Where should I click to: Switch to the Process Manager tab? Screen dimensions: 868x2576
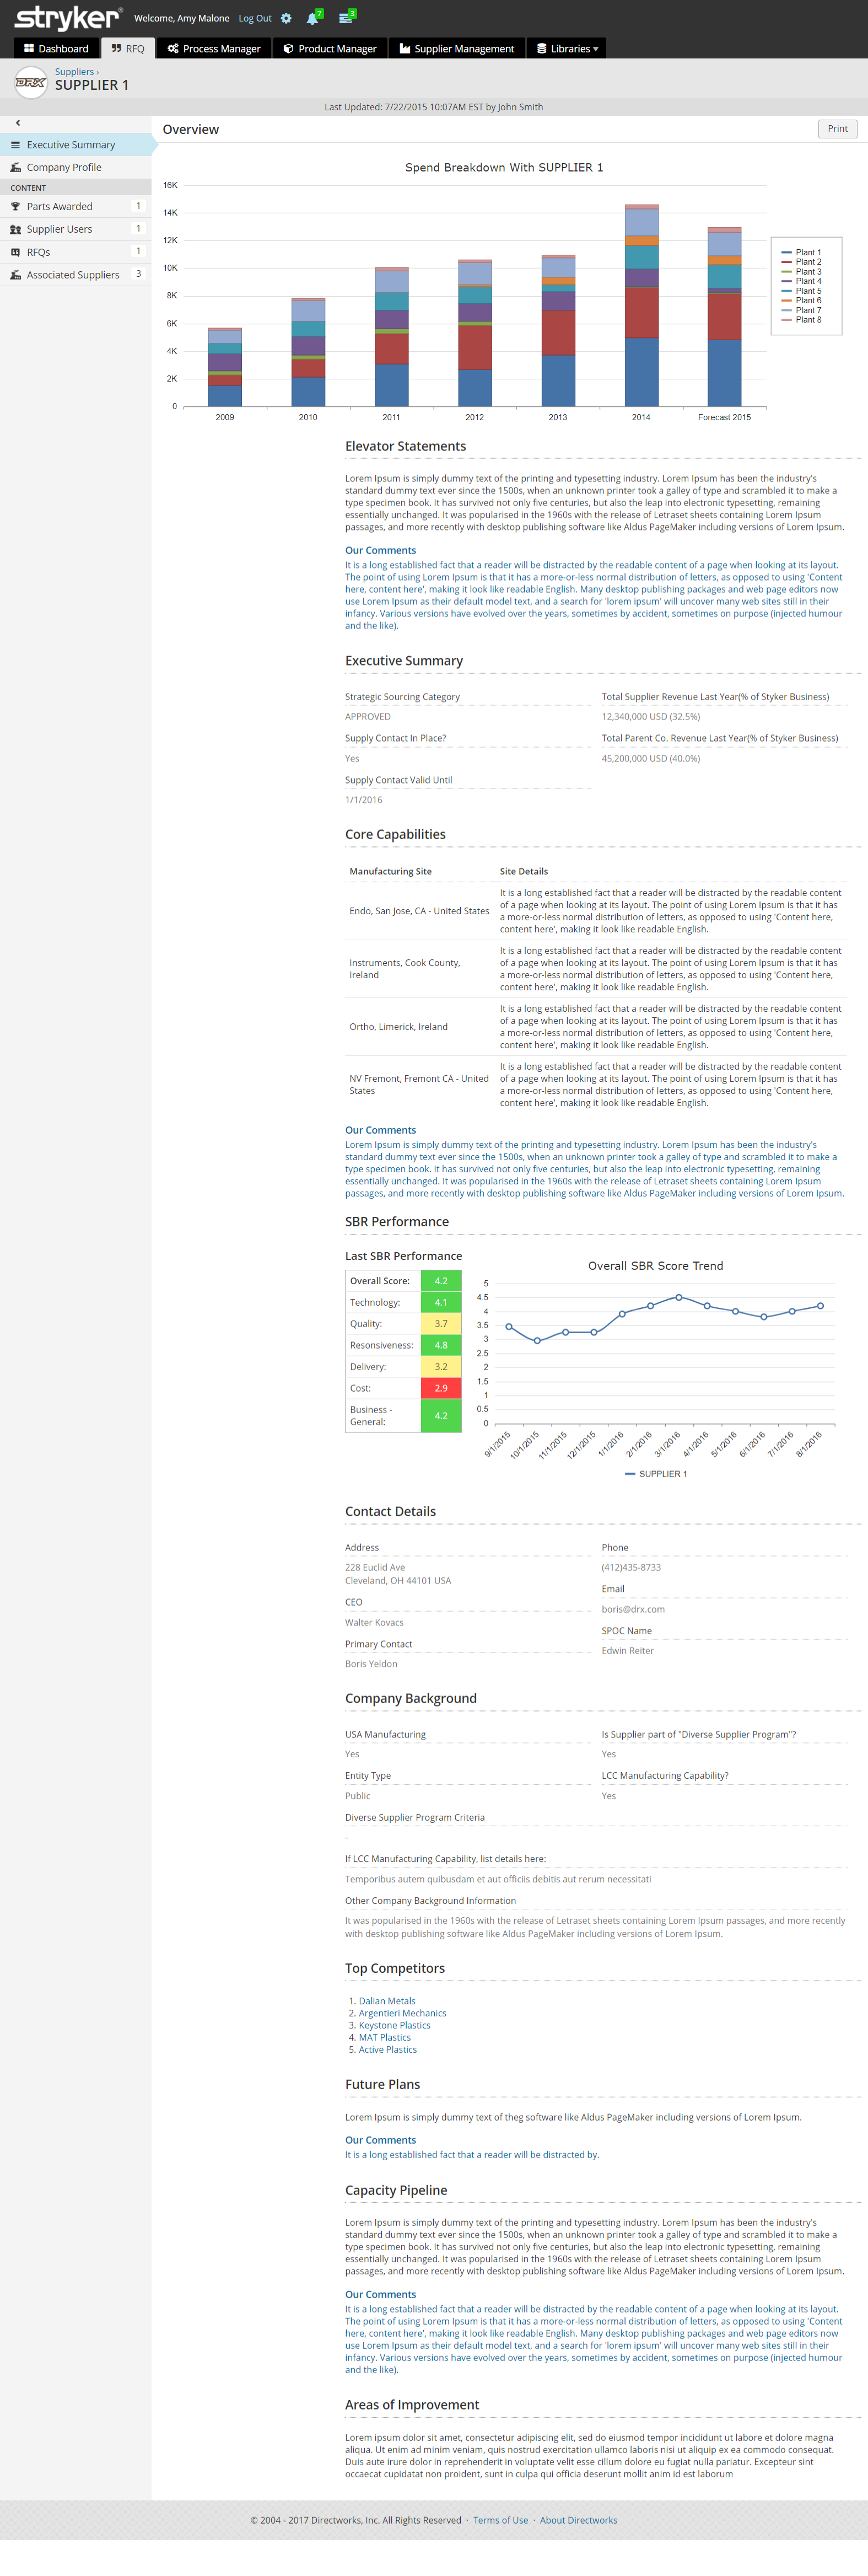[x=214, y=49]
